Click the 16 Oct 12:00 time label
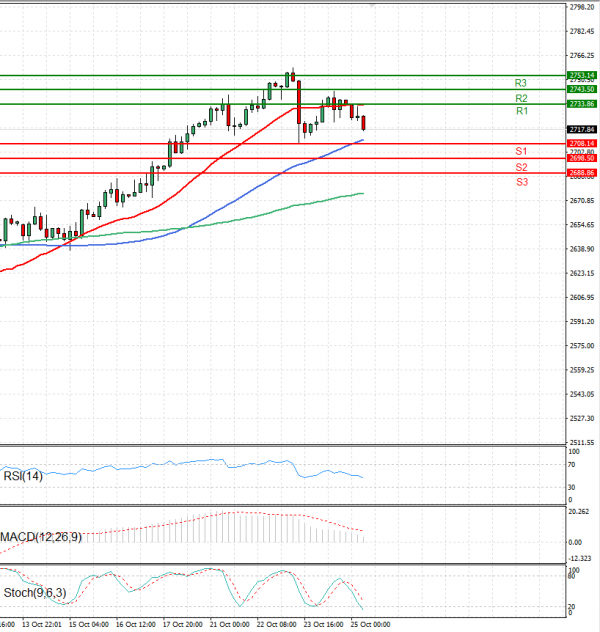The width and height of the screenshot is (600, 632). 135,624
